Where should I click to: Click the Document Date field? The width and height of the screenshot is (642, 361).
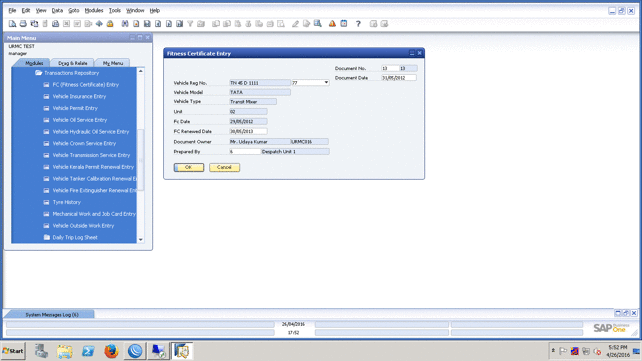tap(399, 78)
